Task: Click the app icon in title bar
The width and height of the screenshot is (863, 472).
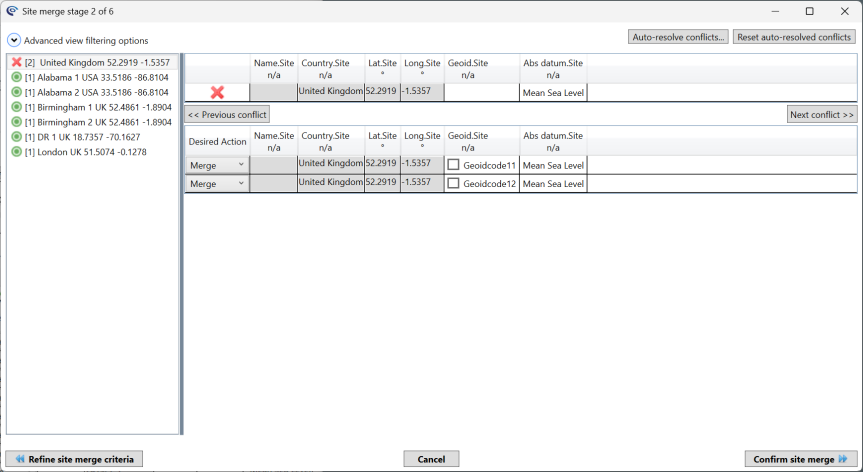Action: click(x=11, y=11)
